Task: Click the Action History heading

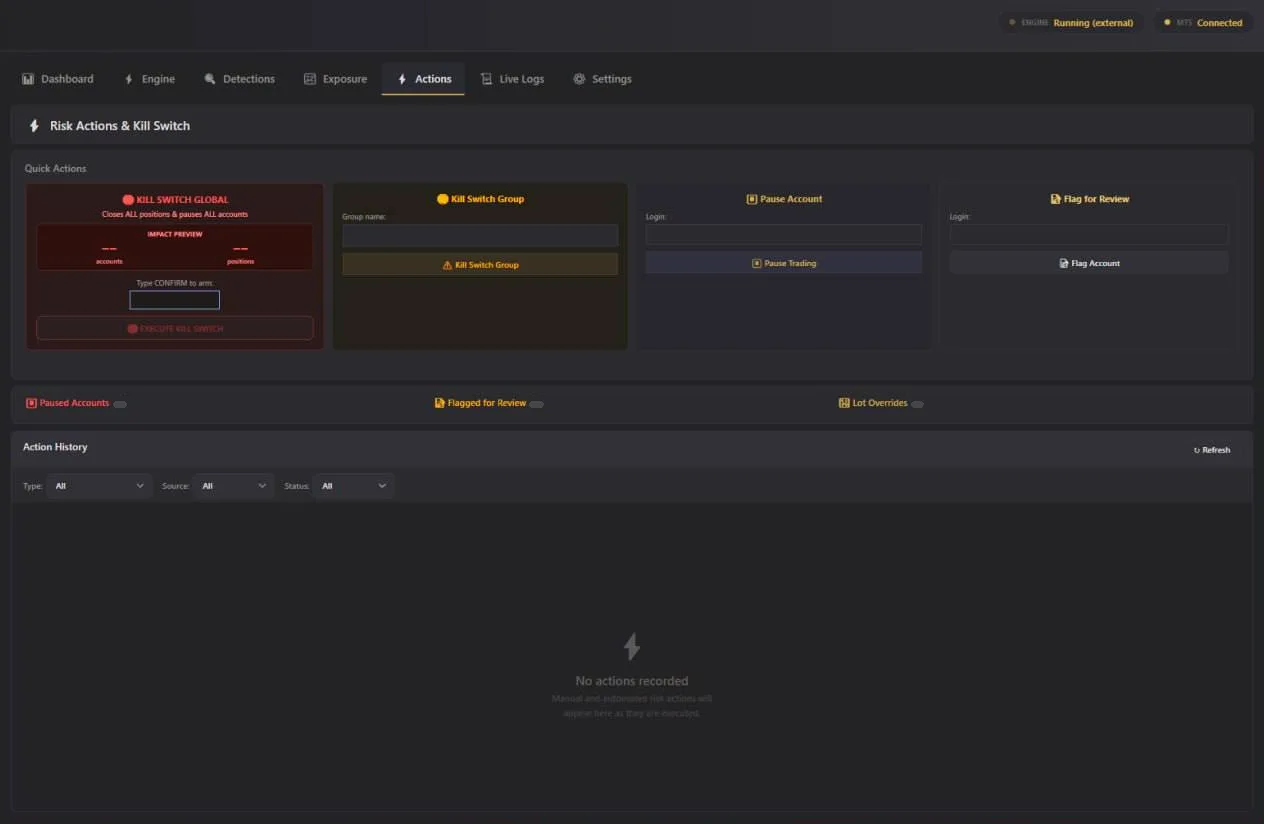Action: tap(55, 447)
